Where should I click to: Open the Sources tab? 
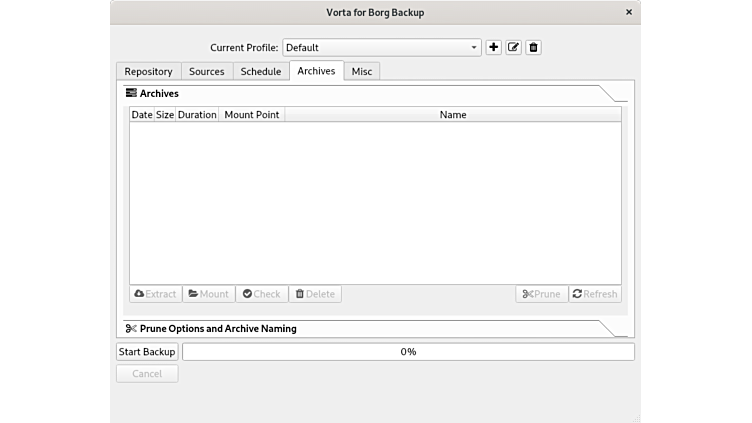pos(207,71)
